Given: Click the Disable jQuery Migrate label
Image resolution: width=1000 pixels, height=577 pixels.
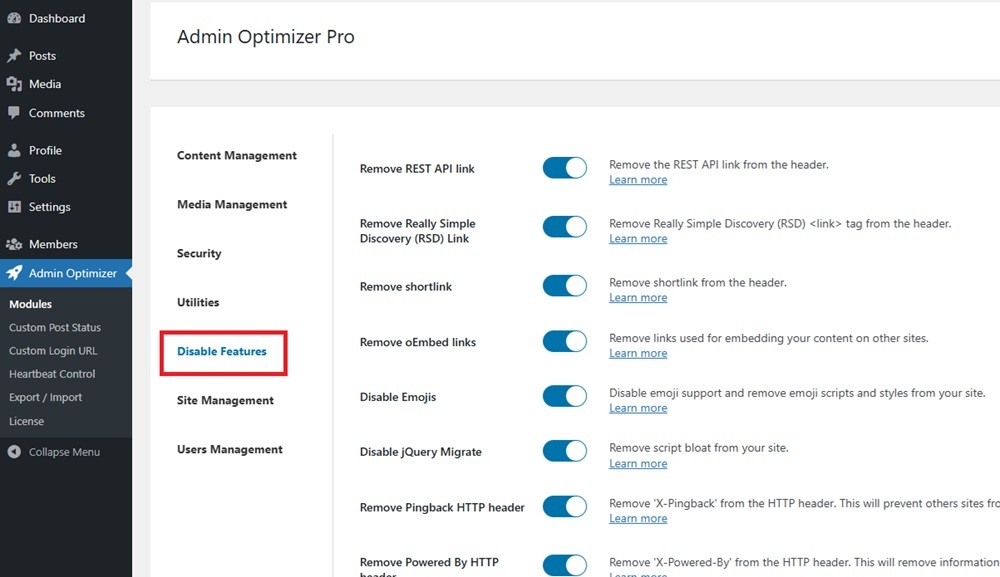Looking at the screenshot, I should point(421,452).
